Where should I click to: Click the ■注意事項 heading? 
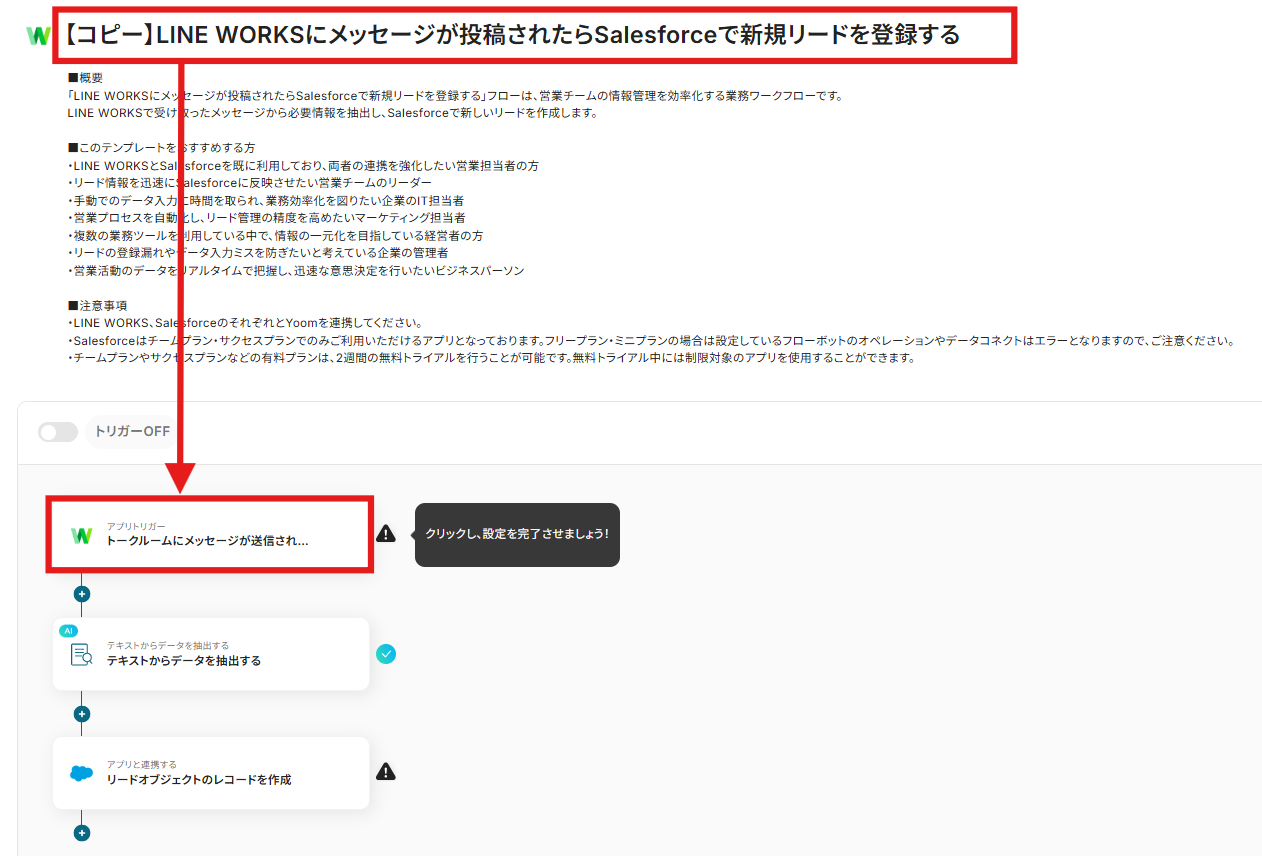coord(97,305)
